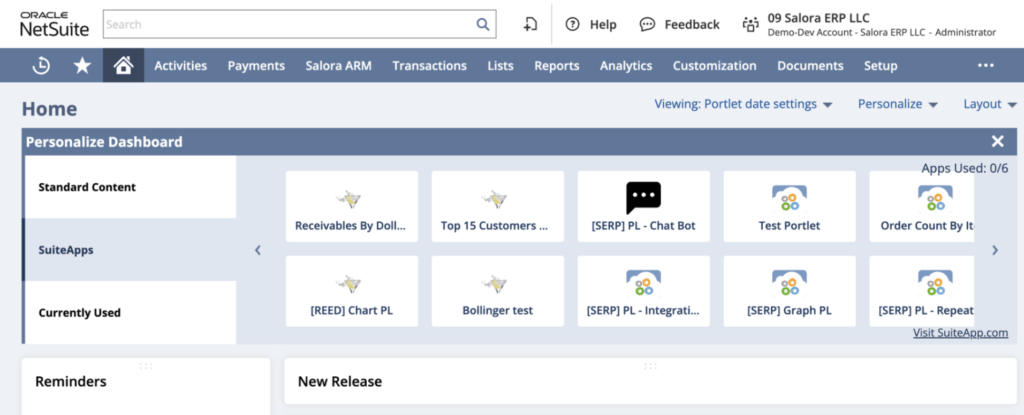Click into the Search input field
Image resolution: width=1024 pixels, height=415 pixels.
pos(285,24)
